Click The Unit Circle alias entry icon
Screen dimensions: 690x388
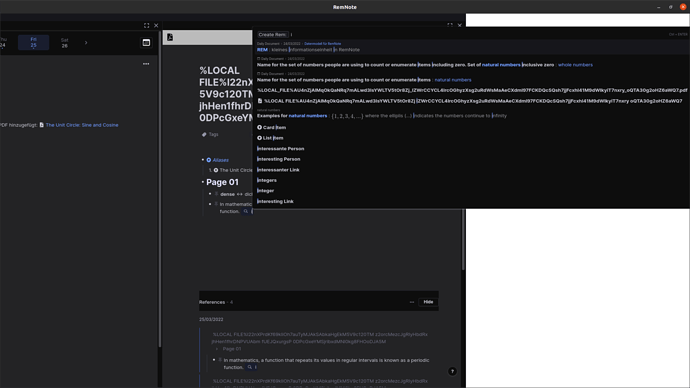(216, 170)
